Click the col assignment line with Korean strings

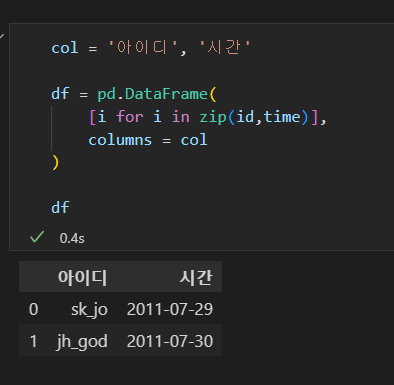[x=151, y=47]
